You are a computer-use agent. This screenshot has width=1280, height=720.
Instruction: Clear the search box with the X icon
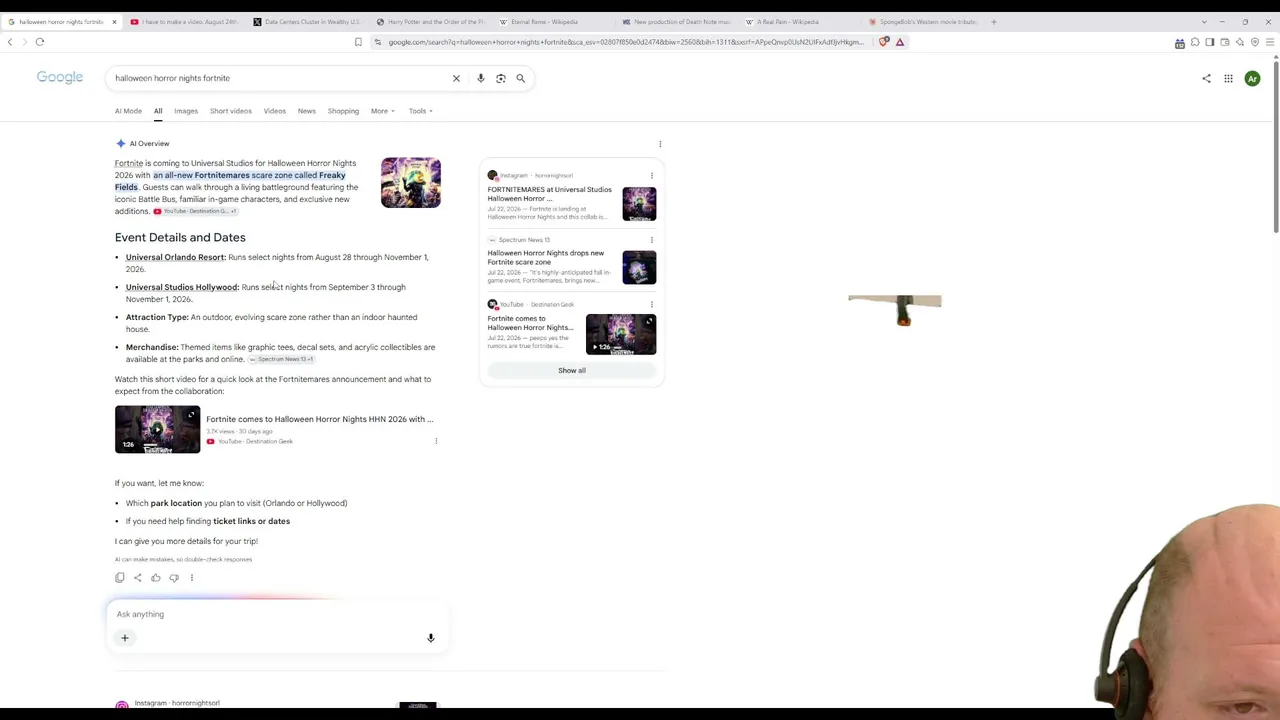pos(456,78)
